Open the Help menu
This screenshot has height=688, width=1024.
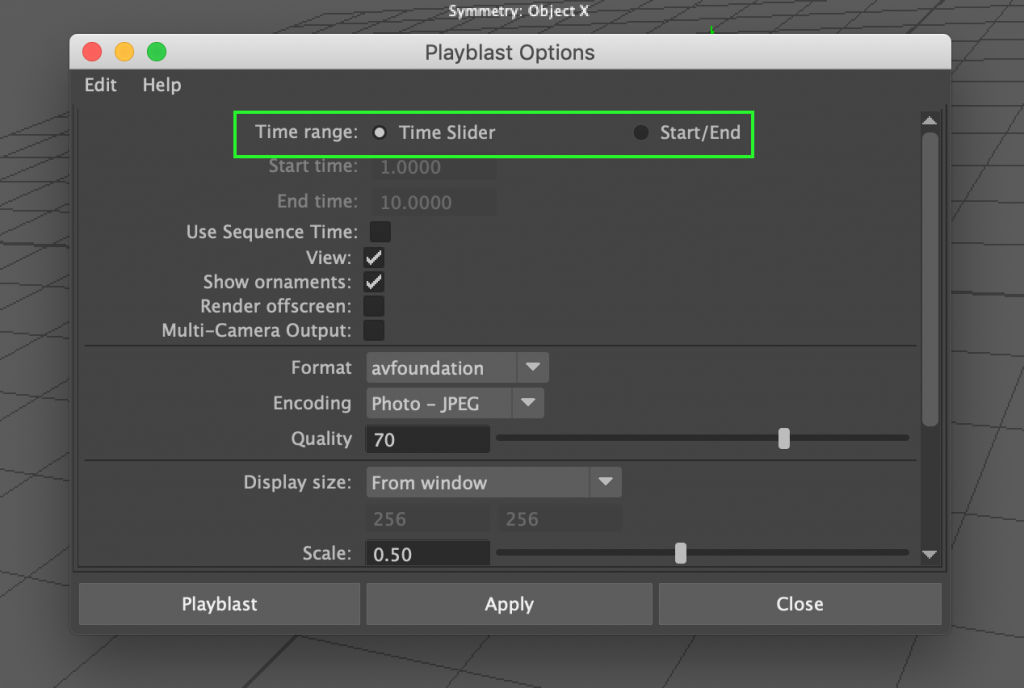(x=161, y=85)
